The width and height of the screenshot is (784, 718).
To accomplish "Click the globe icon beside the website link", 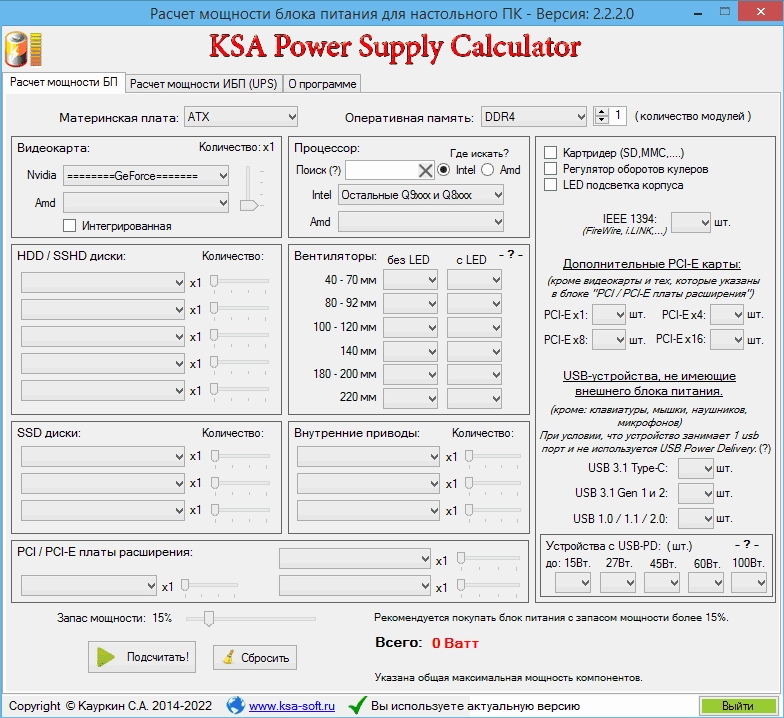I will click(x=236, y=706).
